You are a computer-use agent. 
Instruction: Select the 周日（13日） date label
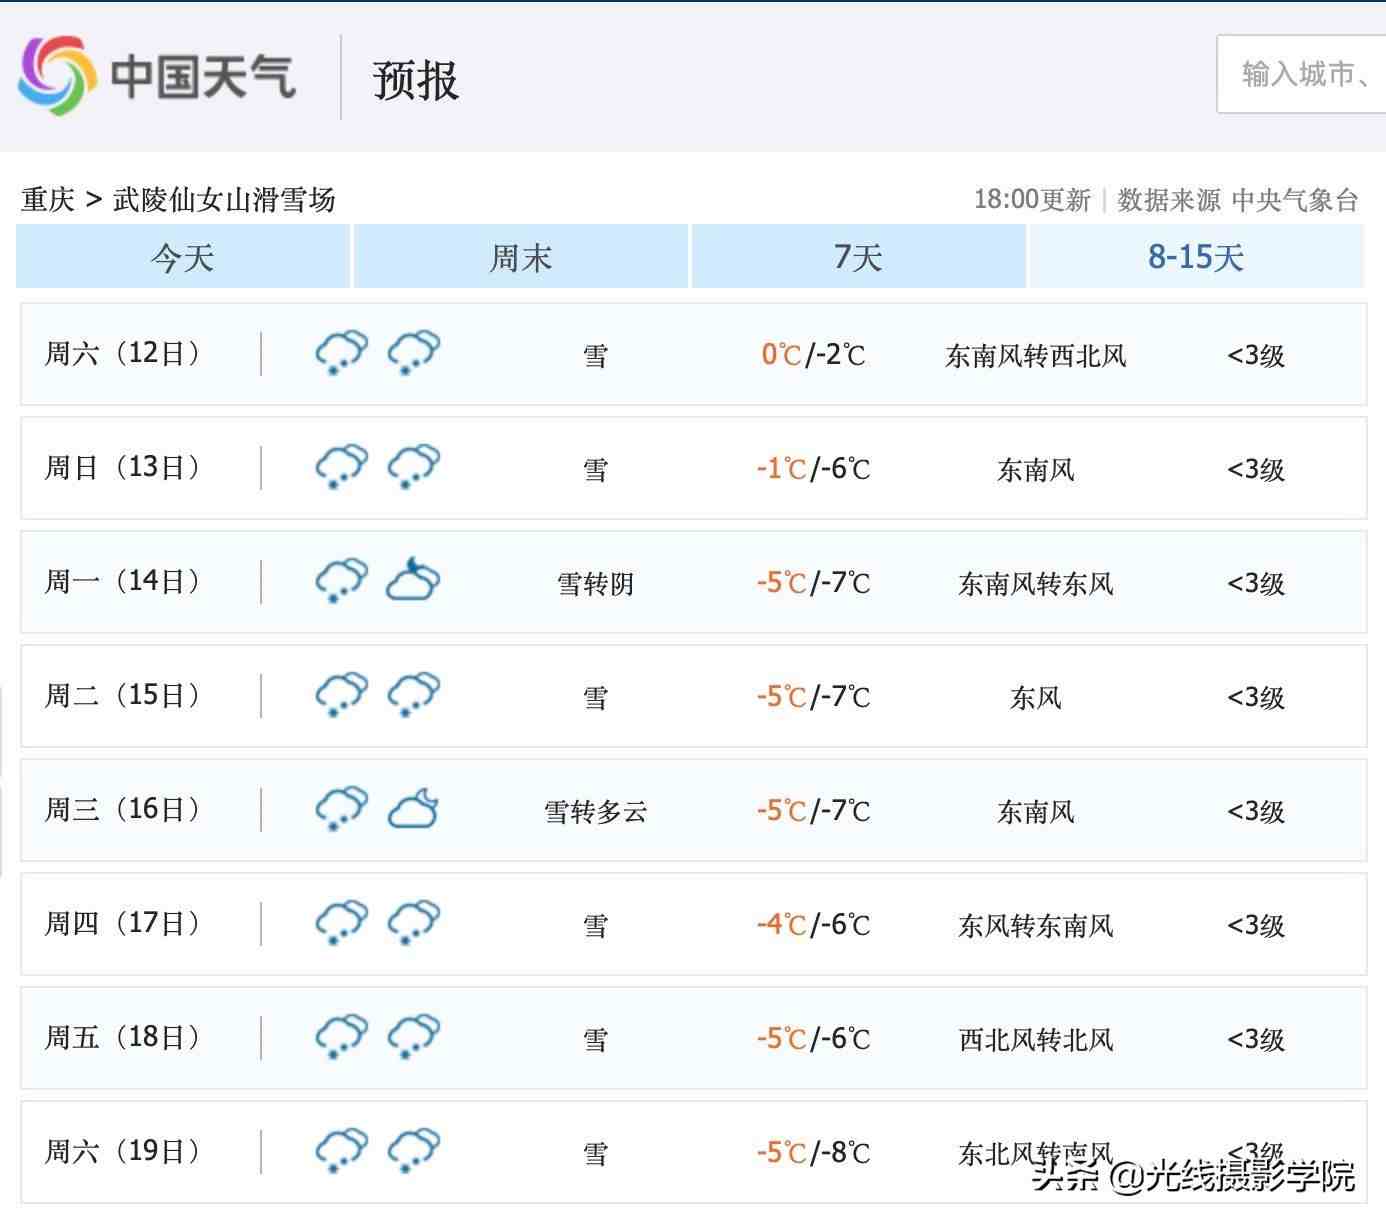pyautogui.click(x=123, y=467)
